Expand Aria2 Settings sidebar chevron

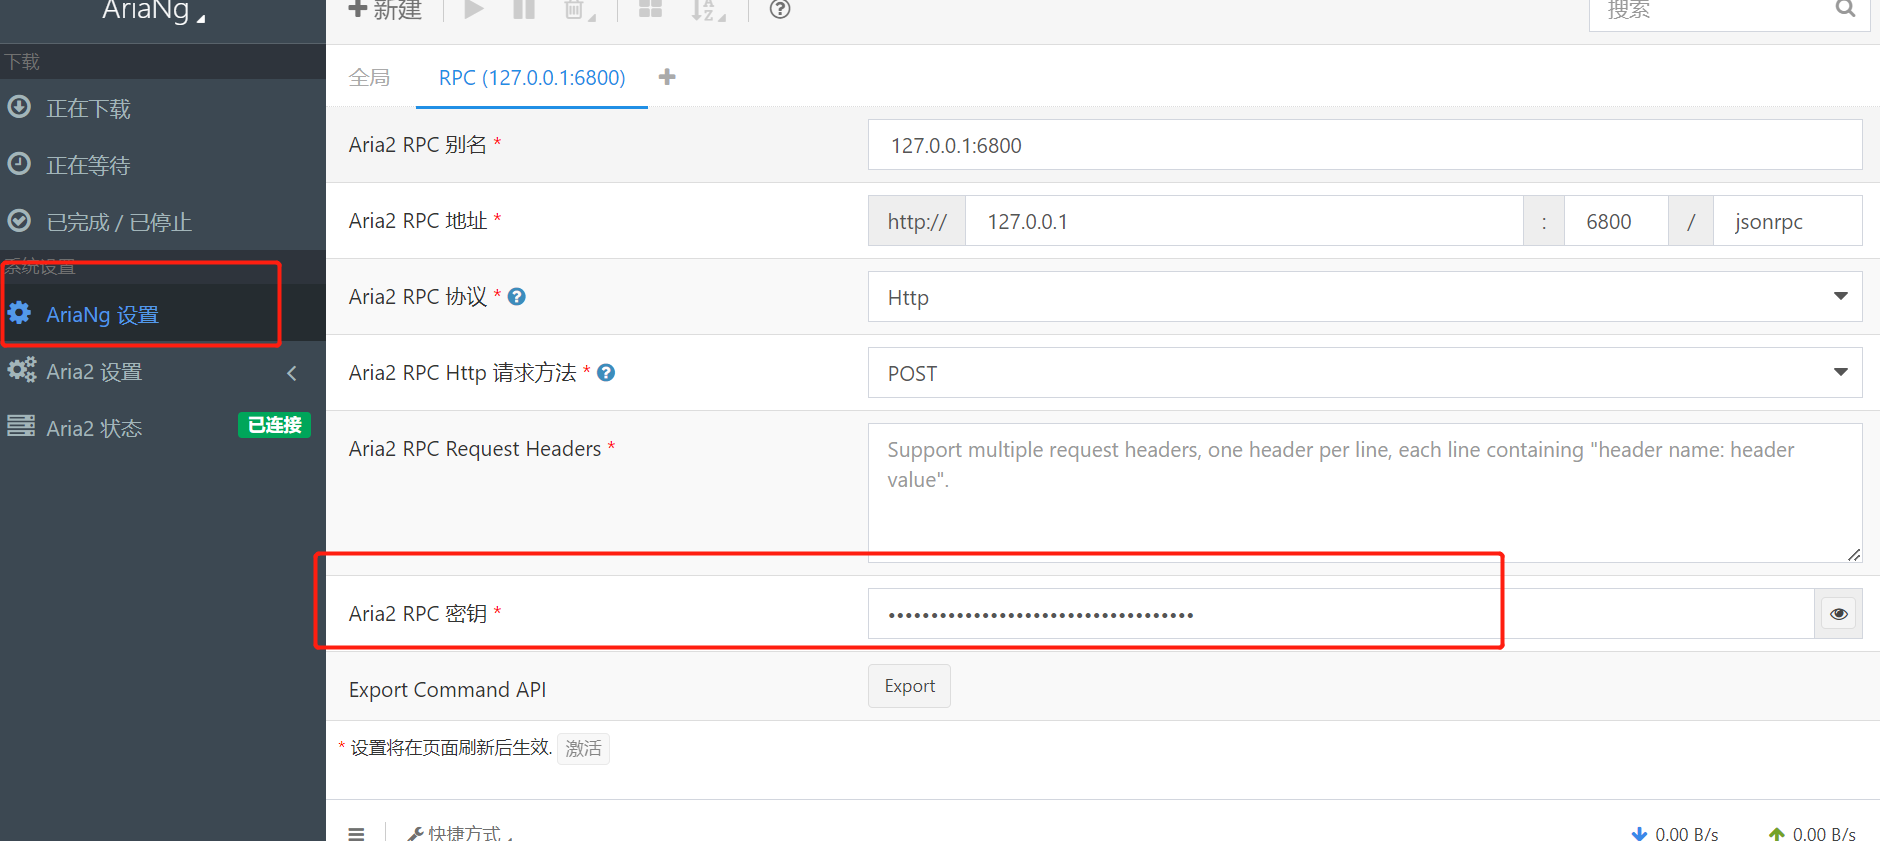292,373
